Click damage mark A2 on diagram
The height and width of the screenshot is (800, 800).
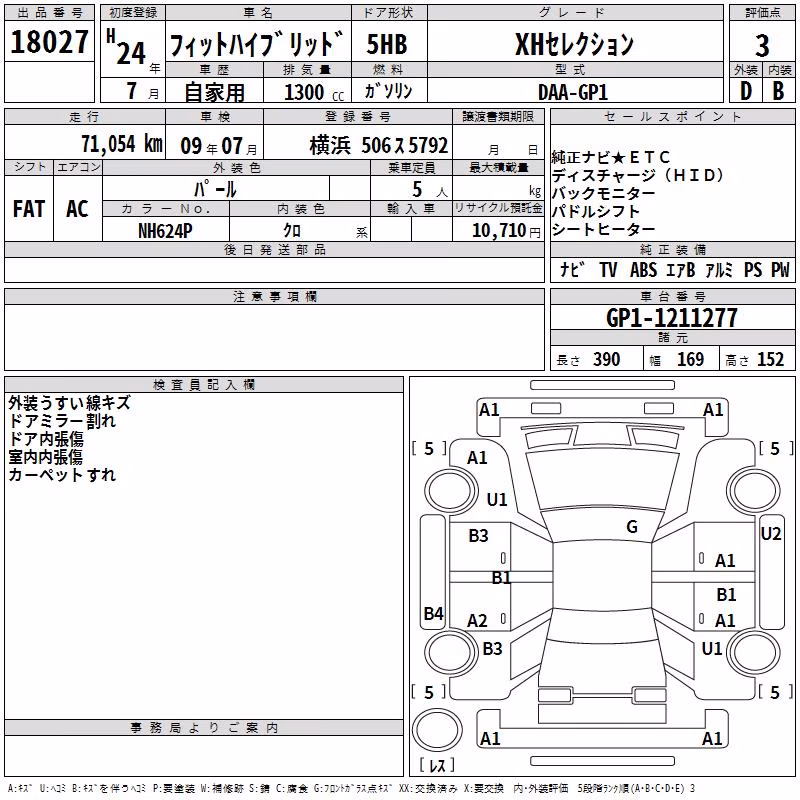pos(477,620)
